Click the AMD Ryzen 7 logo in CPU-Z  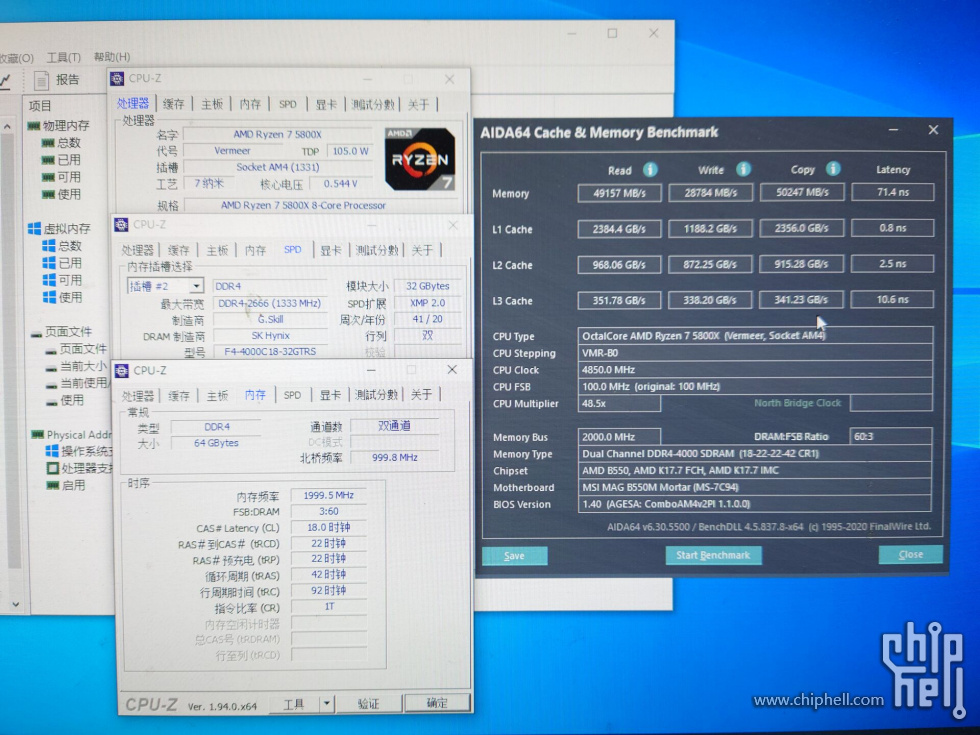(x=420, y=155)
